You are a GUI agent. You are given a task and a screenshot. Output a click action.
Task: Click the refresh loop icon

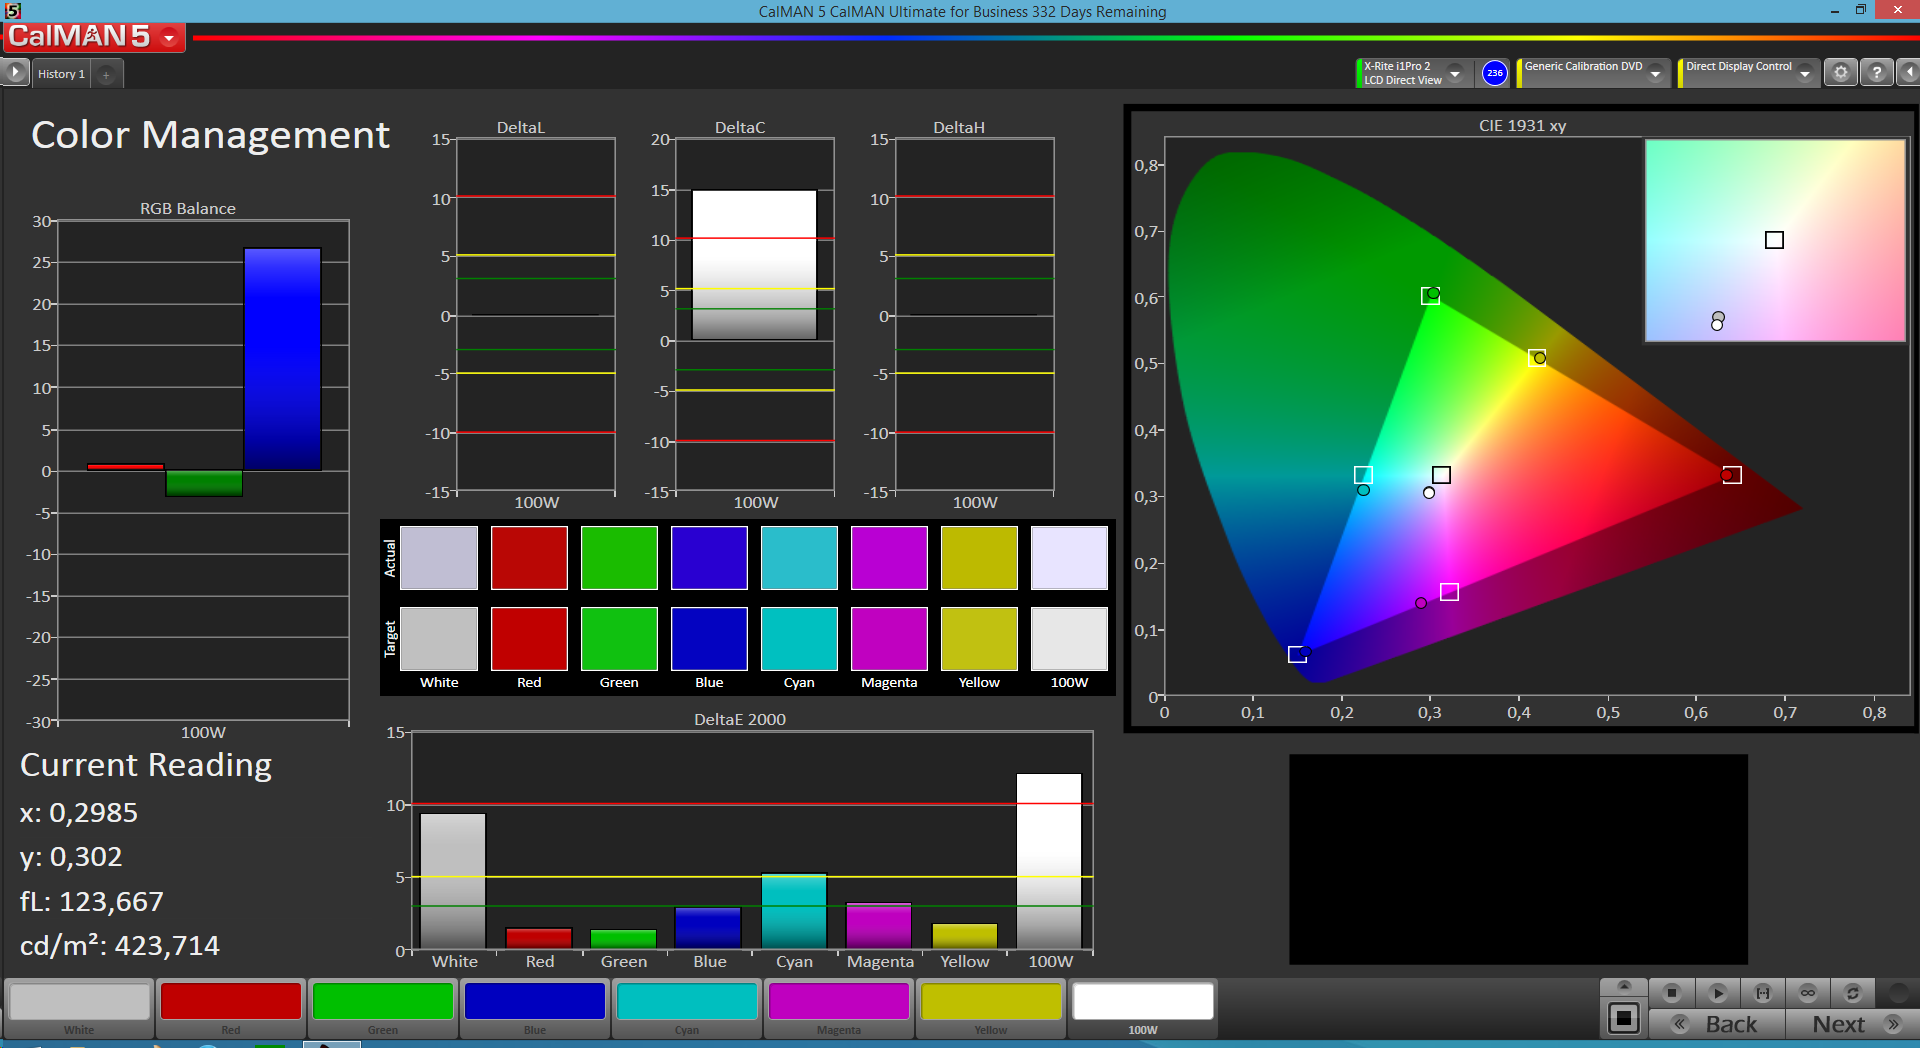1852,993
